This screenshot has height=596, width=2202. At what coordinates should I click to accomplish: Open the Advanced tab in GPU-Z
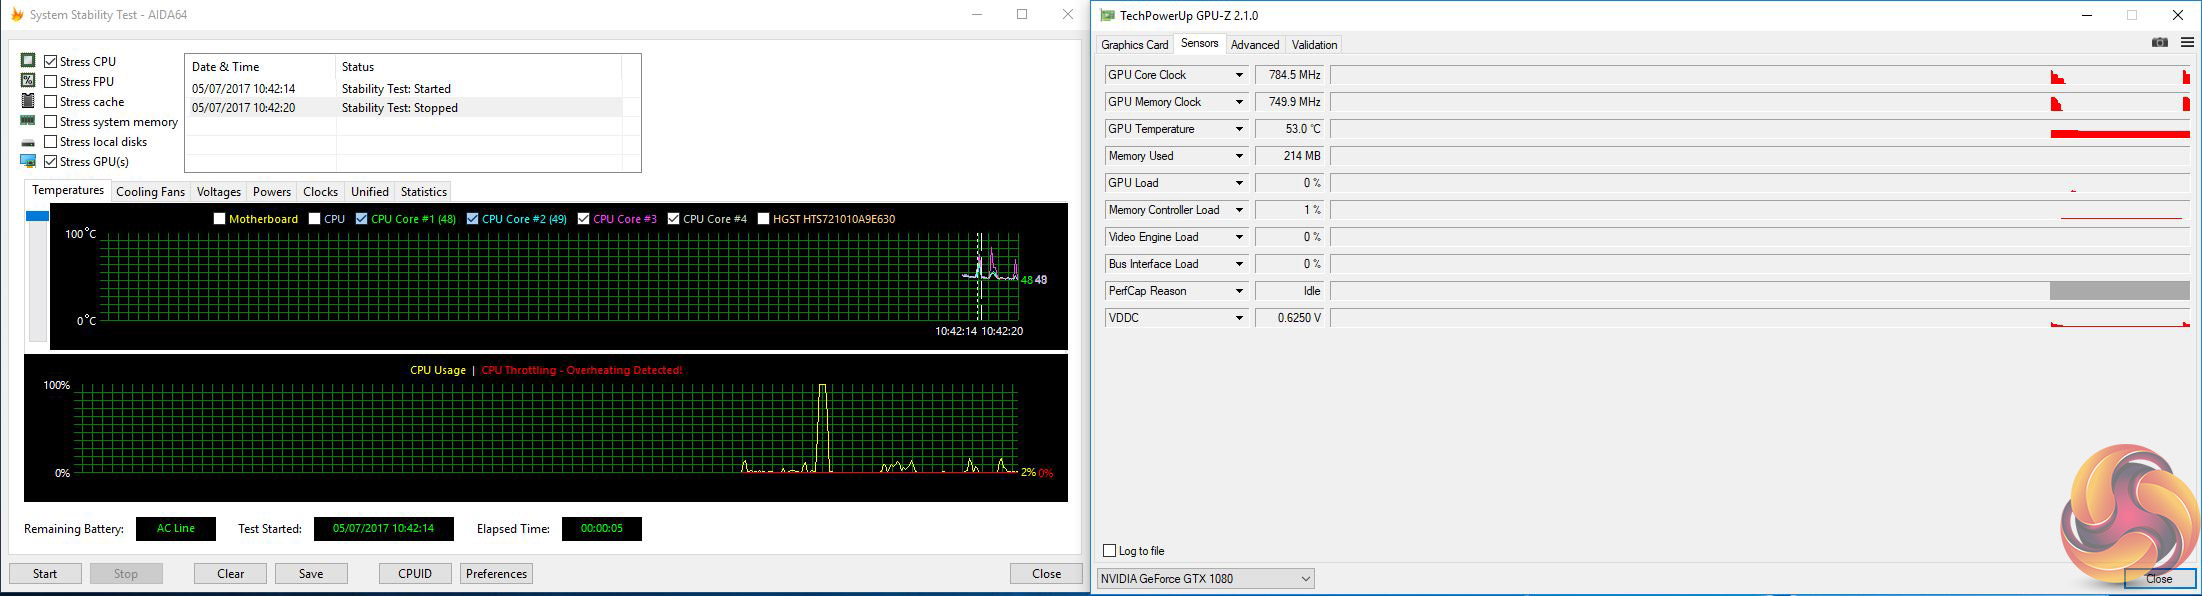[x=1255, y=45]
